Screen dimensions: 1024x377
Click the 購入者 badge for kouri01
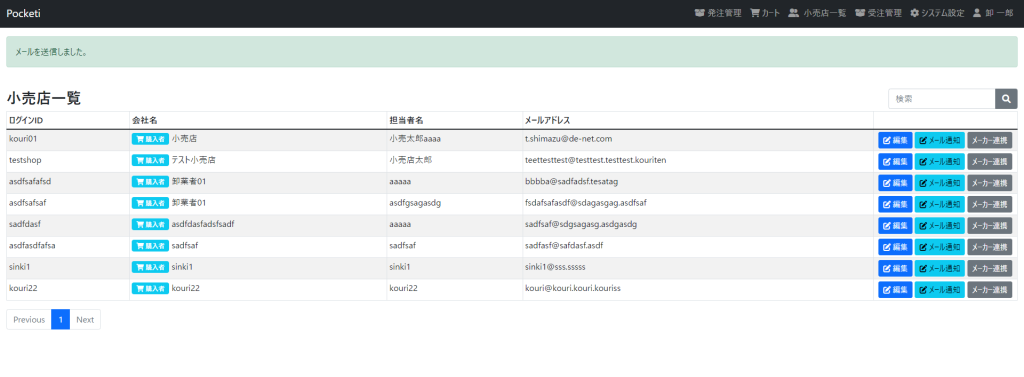[150, 139]
